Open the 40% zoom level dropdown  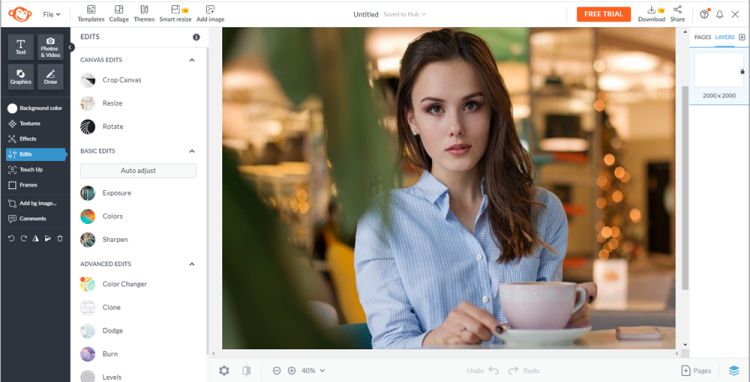[313, 371]
